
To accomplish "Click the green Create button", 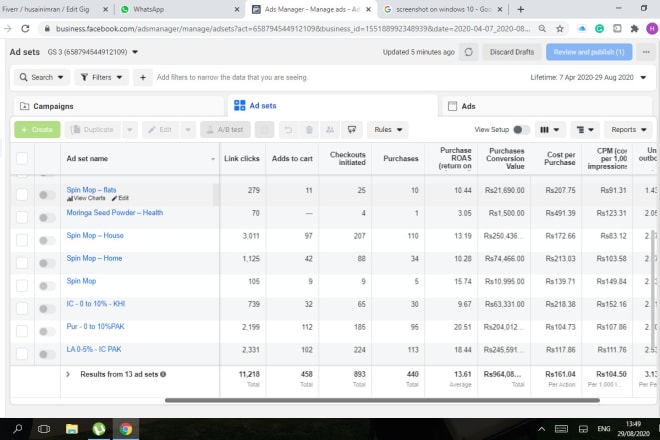I will coord(37,130).
